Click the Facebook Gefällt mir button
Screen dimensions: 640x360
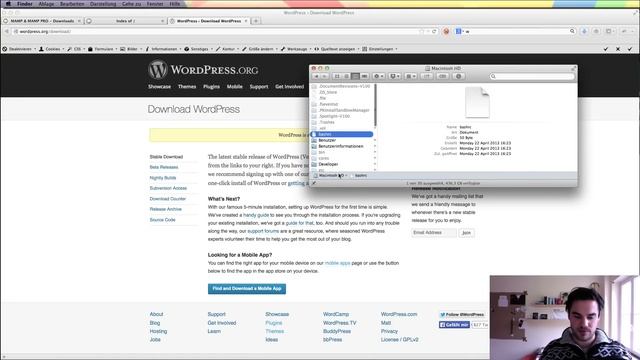(454, 325)
